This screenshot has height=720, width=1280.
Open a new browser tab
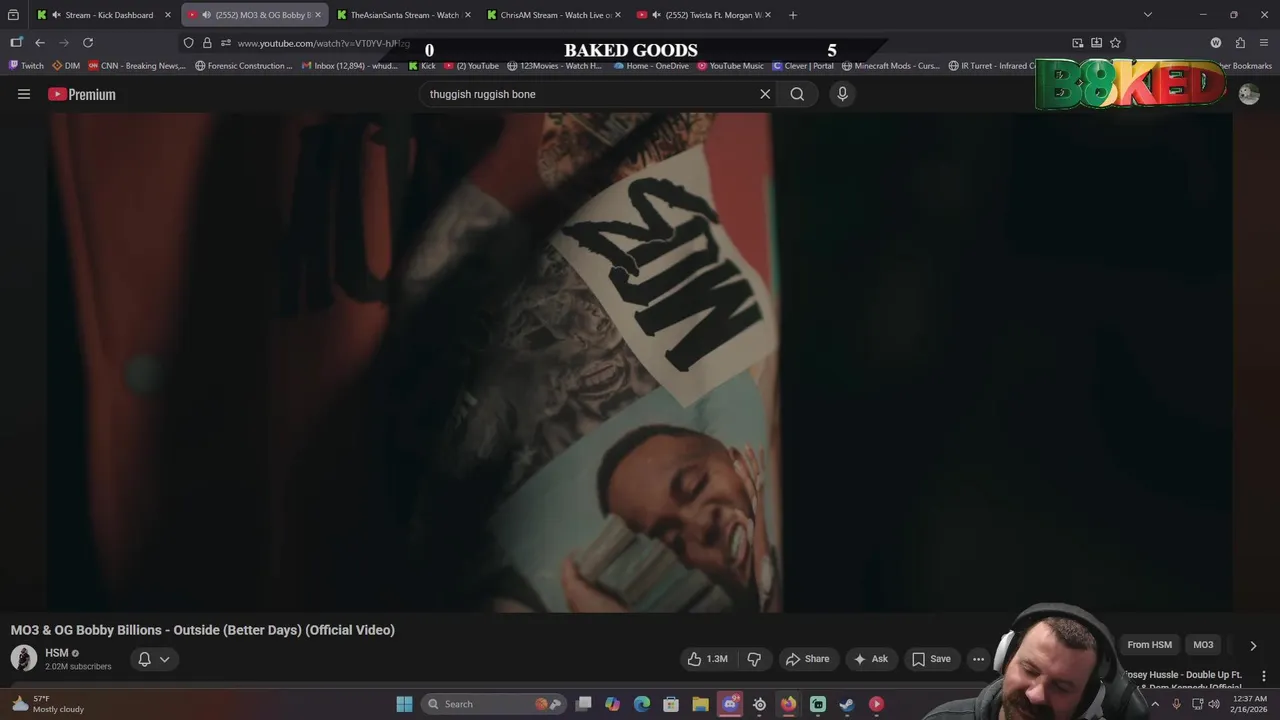(x=793, y=15)
